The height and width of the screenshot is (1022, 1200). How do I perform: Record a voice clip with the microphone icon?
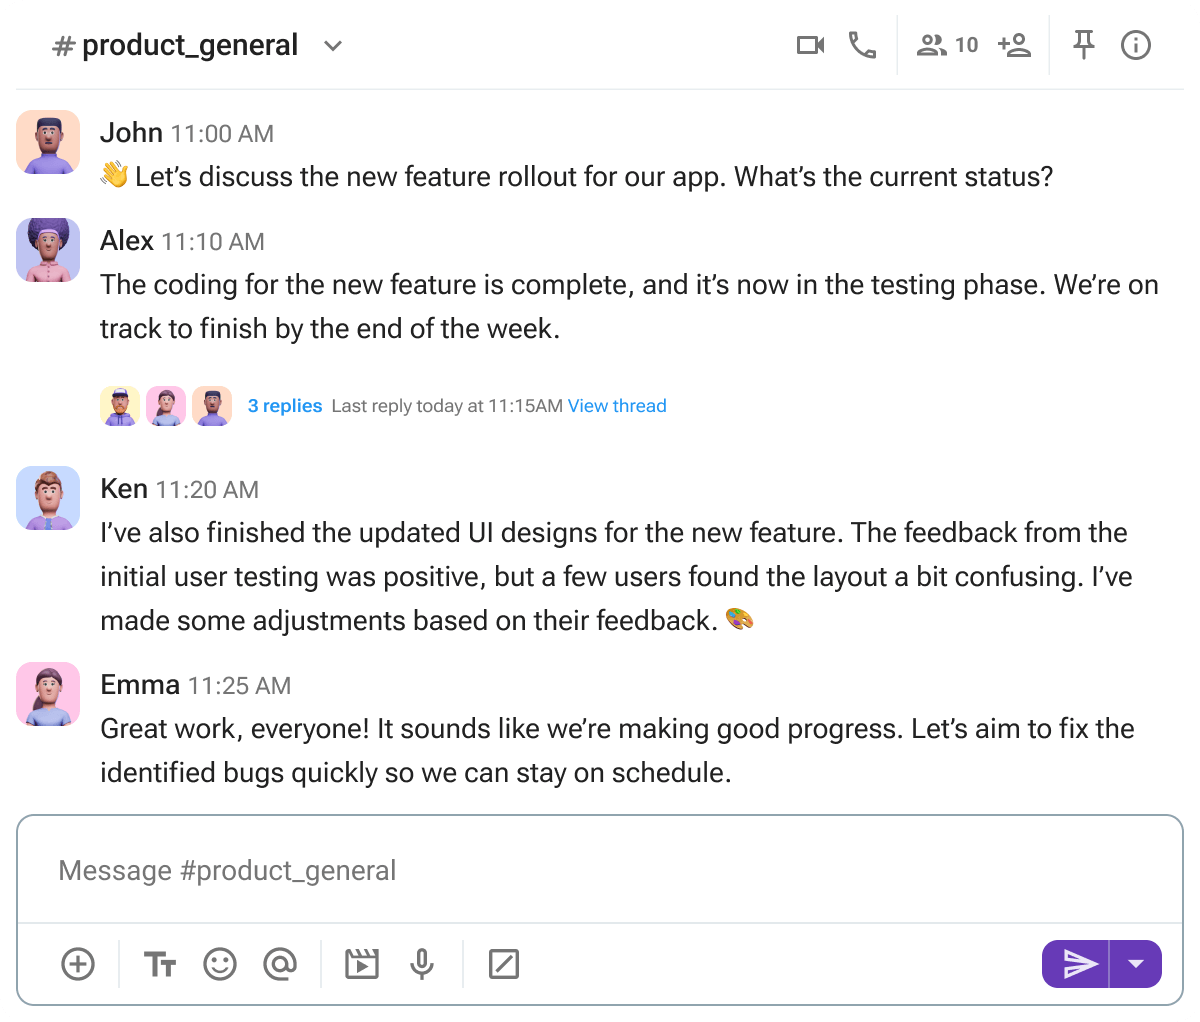click(x=422, y=964)
